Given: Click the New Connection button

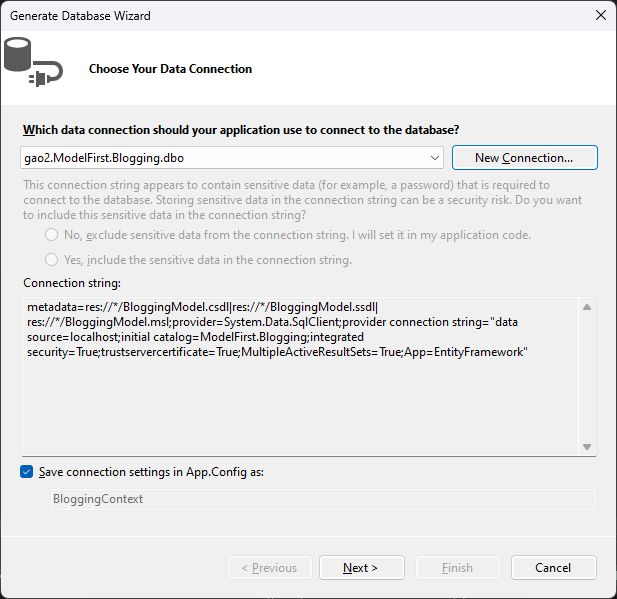Looking at the screenshot, I should (524, 158).
